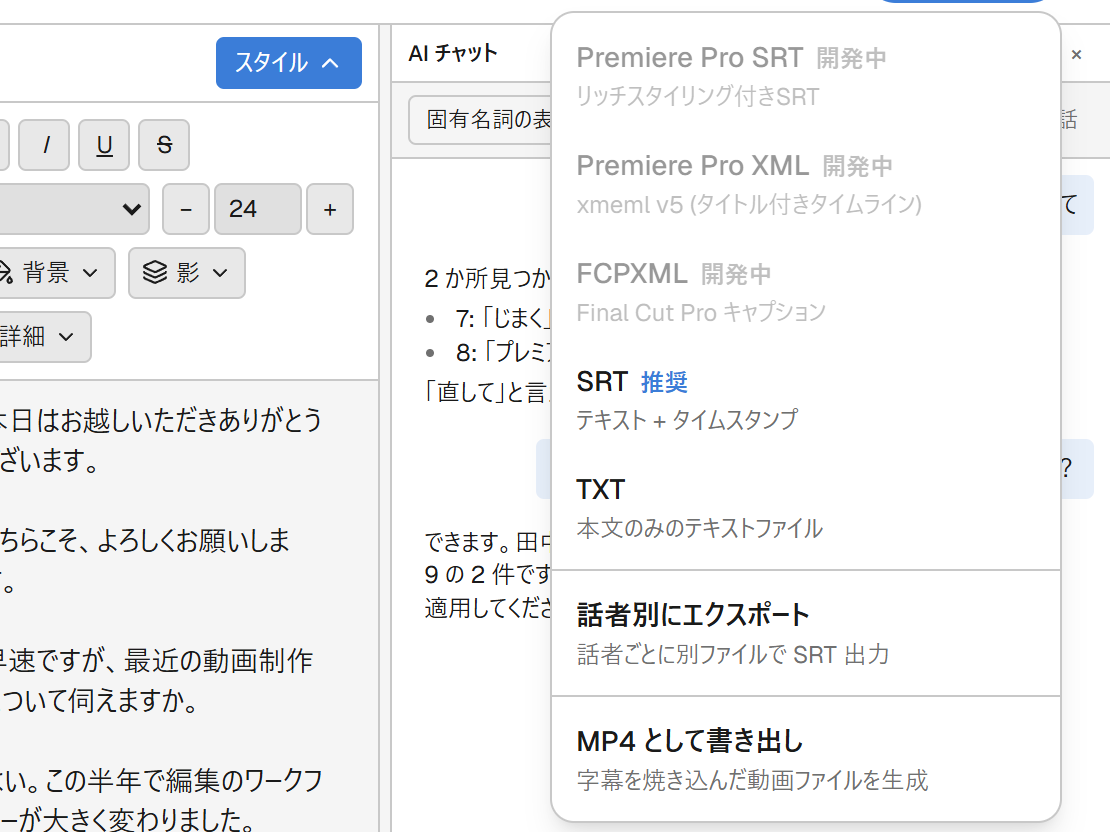Click the AI チャット panel title
The height and width of the screenshot is (832, 1110).
[453, 53]
